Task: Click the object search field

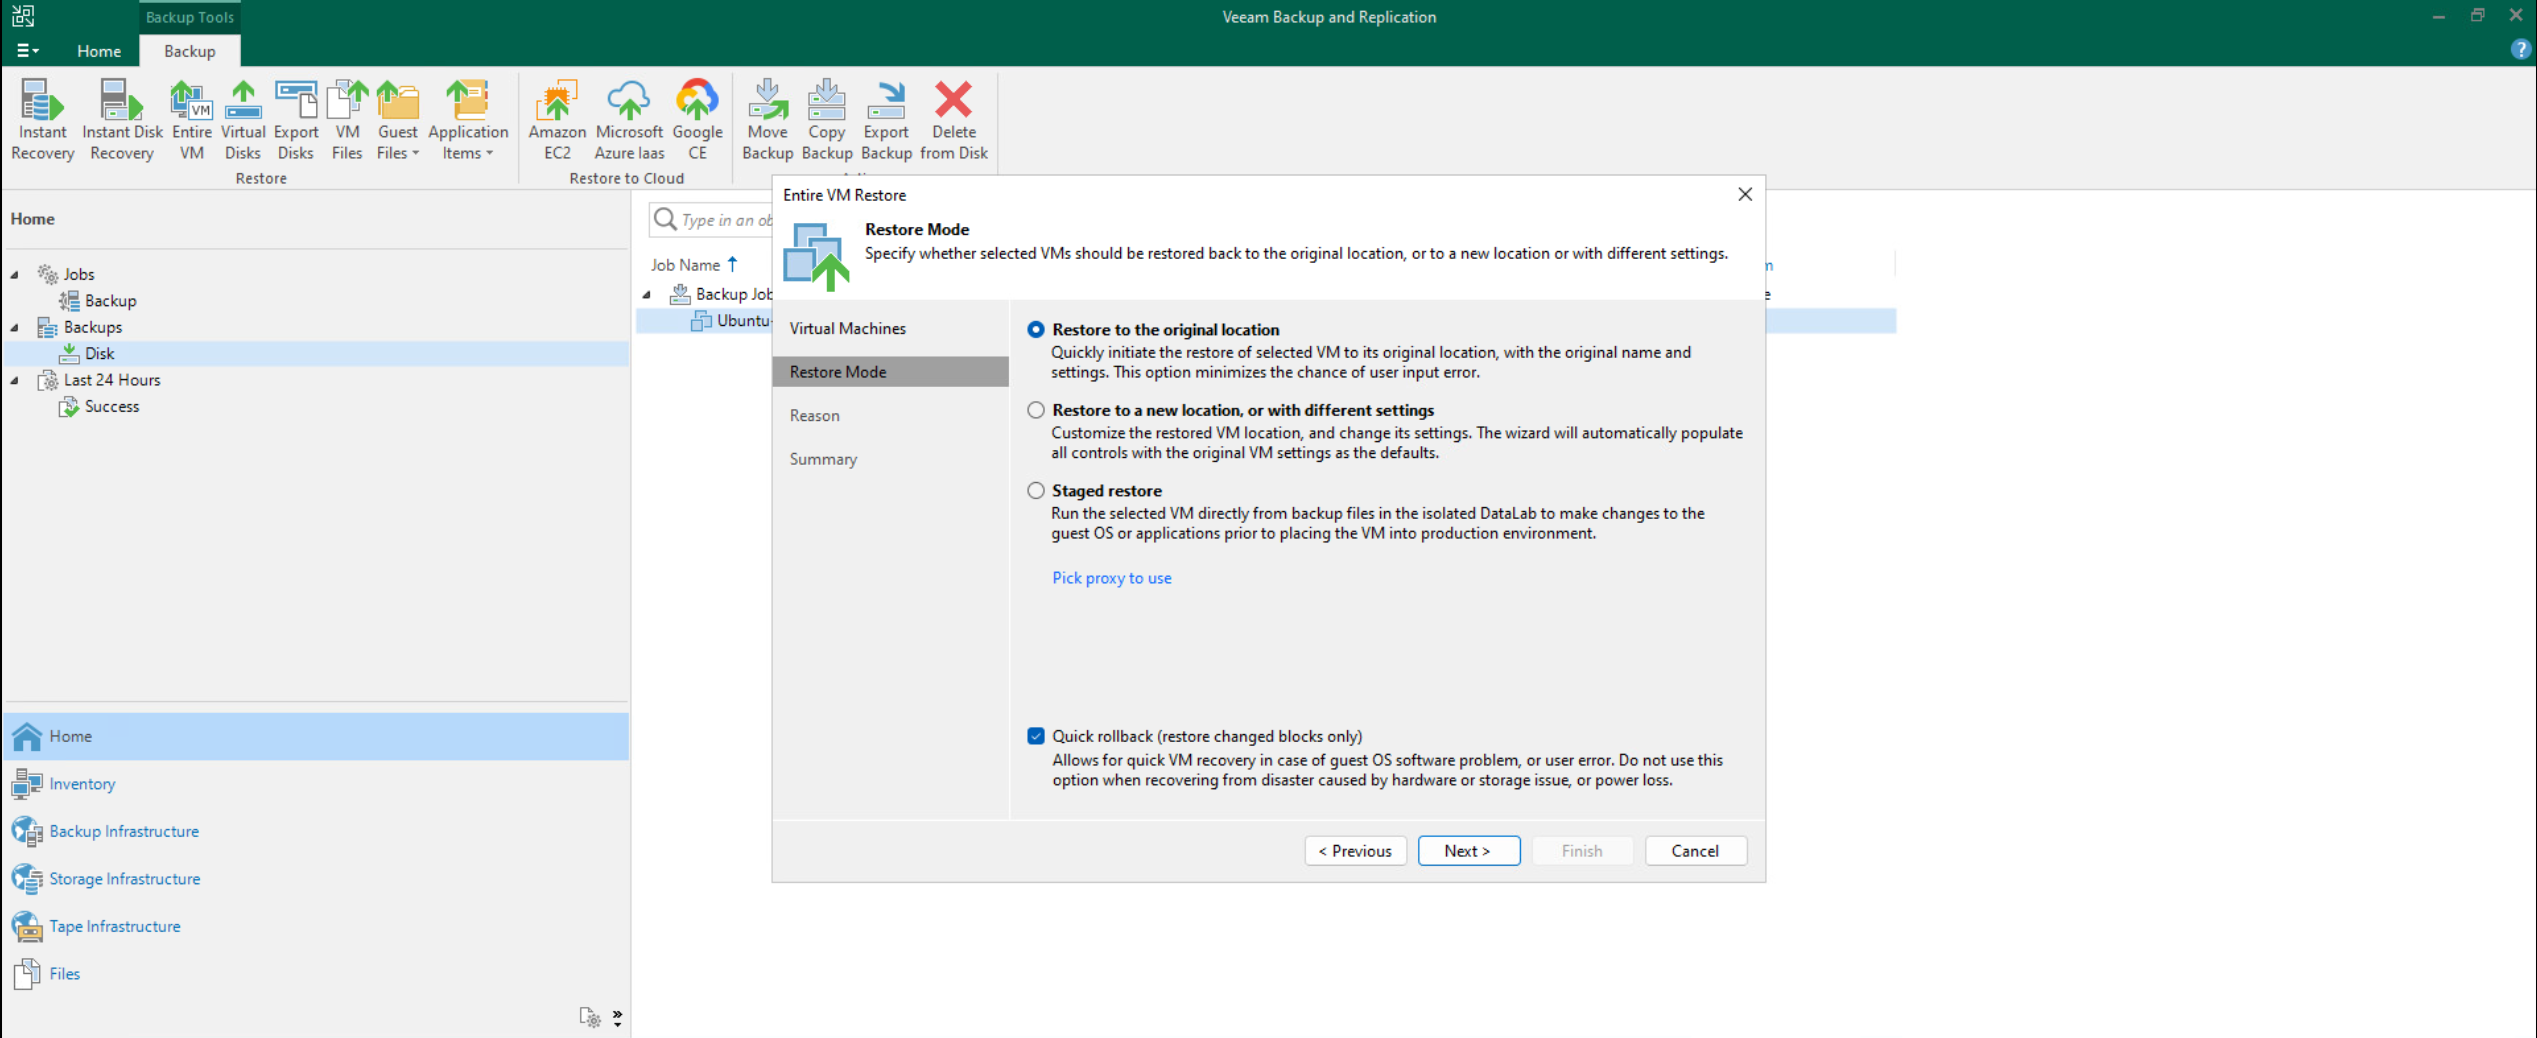Action: tap(712, 220)
